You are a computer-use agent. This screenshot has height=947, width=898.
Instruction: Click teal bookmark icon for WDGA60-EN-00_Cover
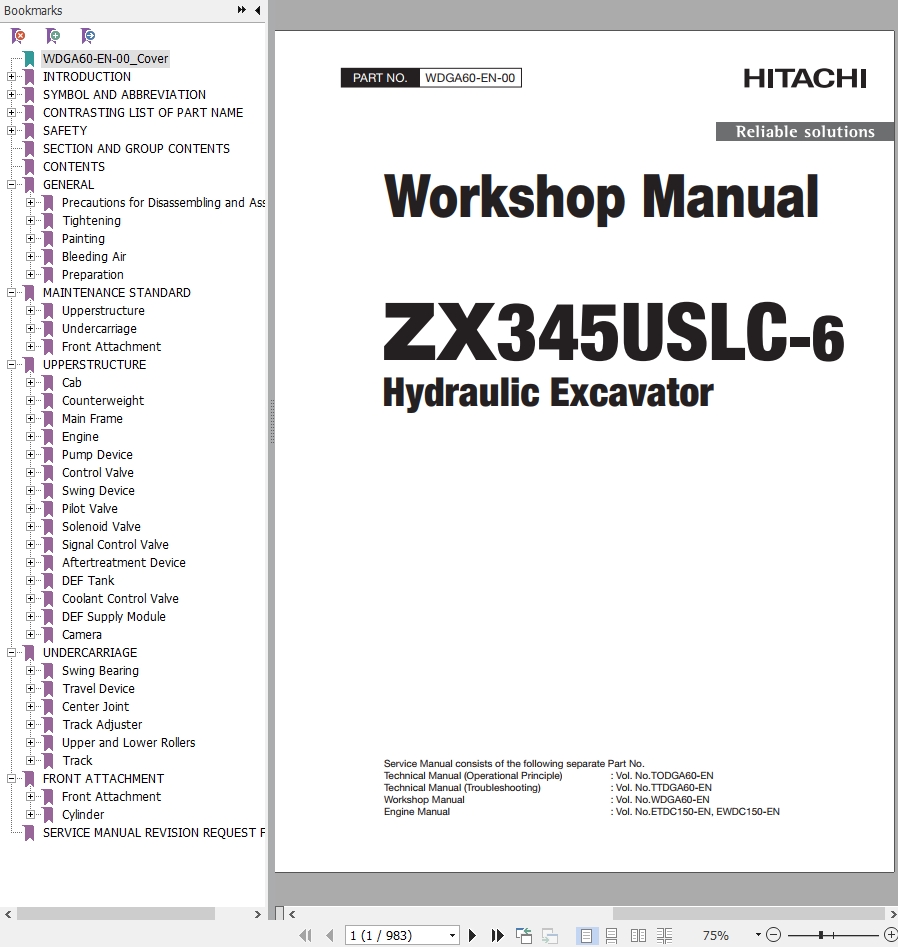[29, 59]
